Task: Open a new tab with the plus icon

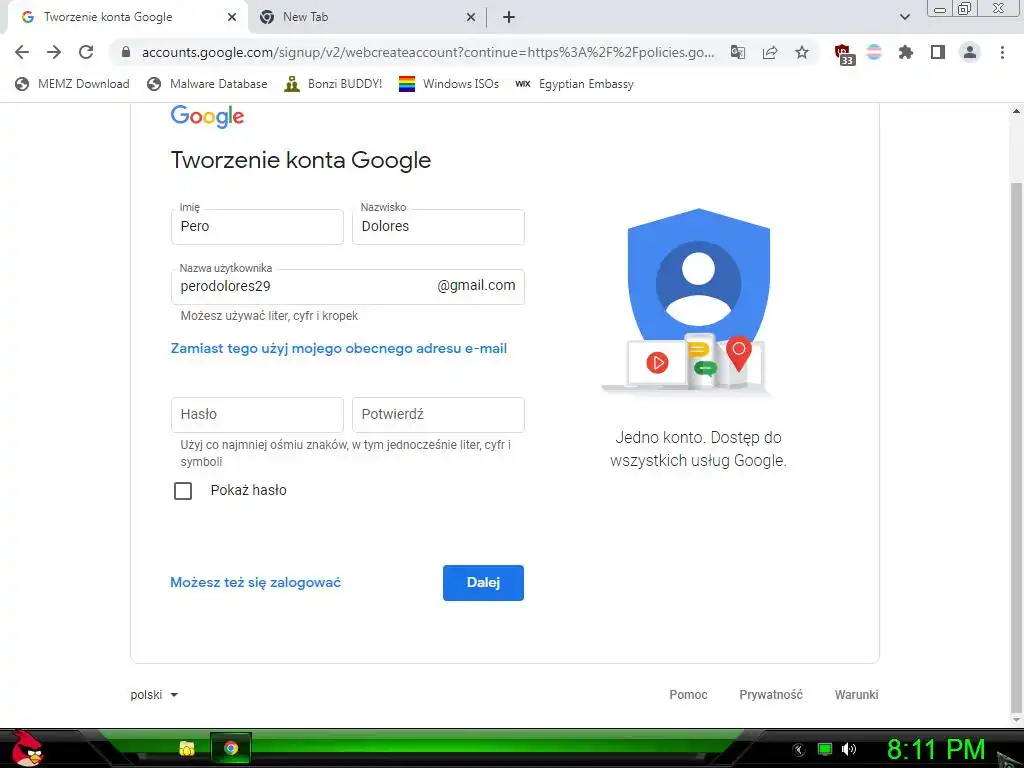Action: tap(509, 17)
